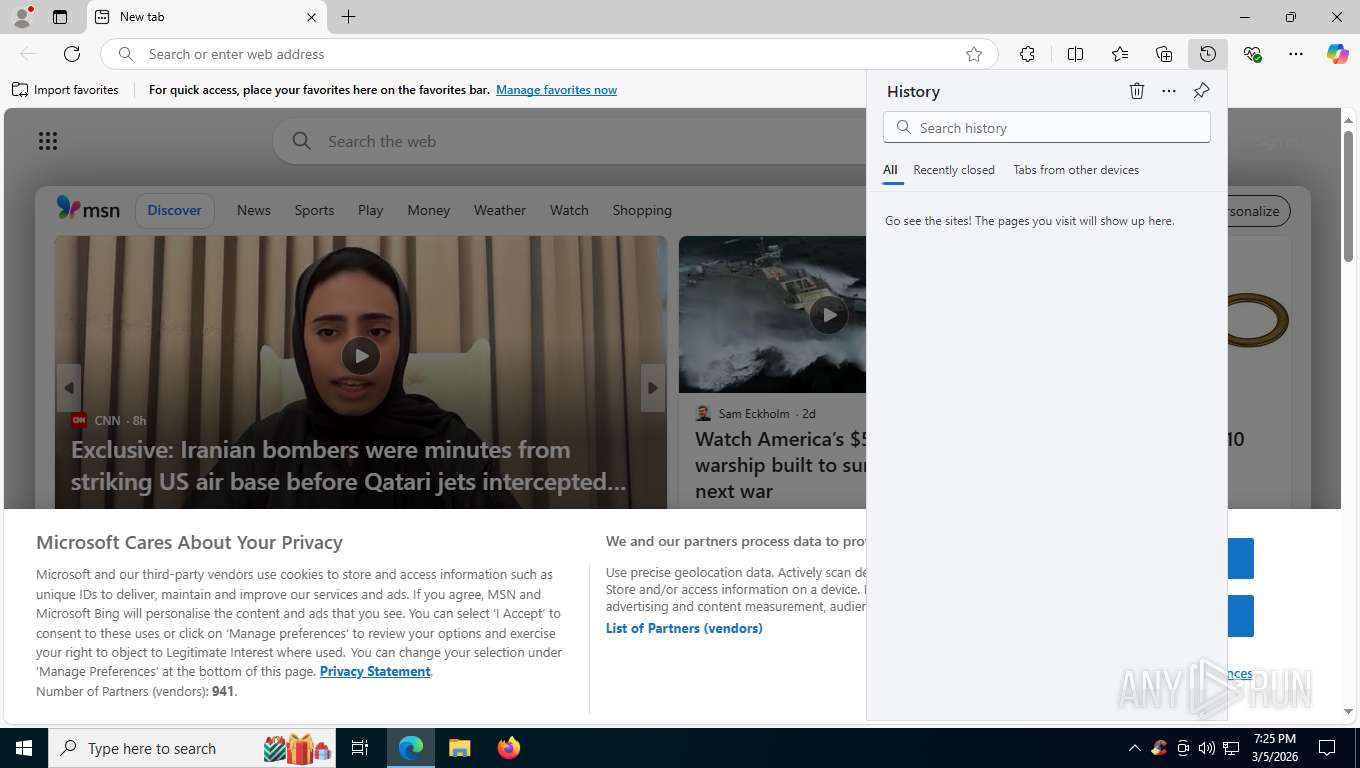Viewport: 1360px width, 768px height.
Task: Switch to Tabs from other devices
Action: [1076, 170]
